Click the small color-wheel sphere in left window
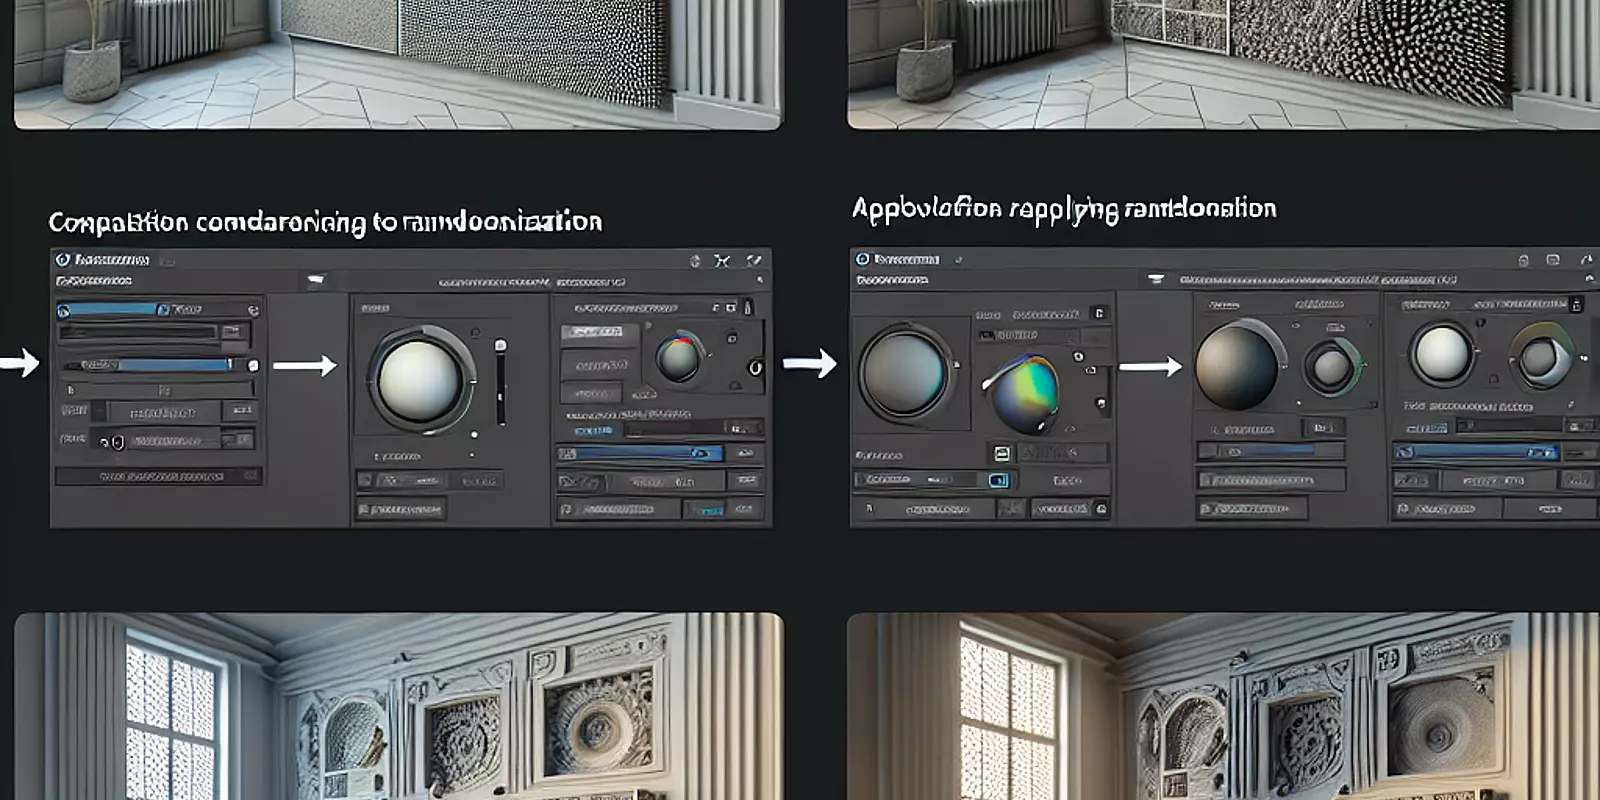 coord(679,358)
